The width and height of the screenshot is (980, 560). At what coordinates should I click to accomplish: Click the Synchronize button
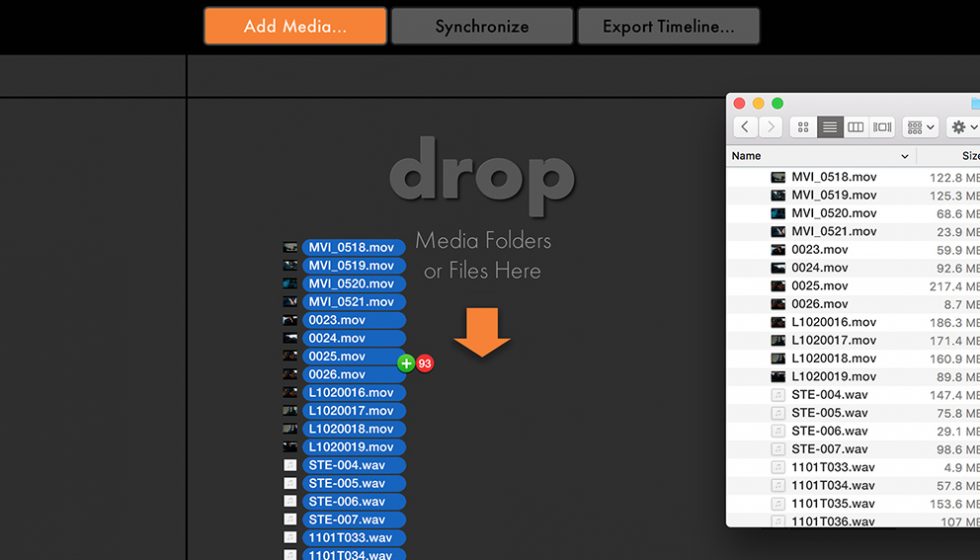click(482, 27)
